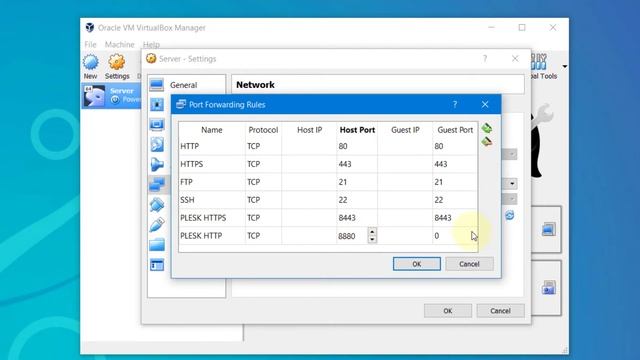This screenshot has width=640, height=360.
Task: Click the Guest Port cell of PLESK HTTP
Action: [455, 236]
